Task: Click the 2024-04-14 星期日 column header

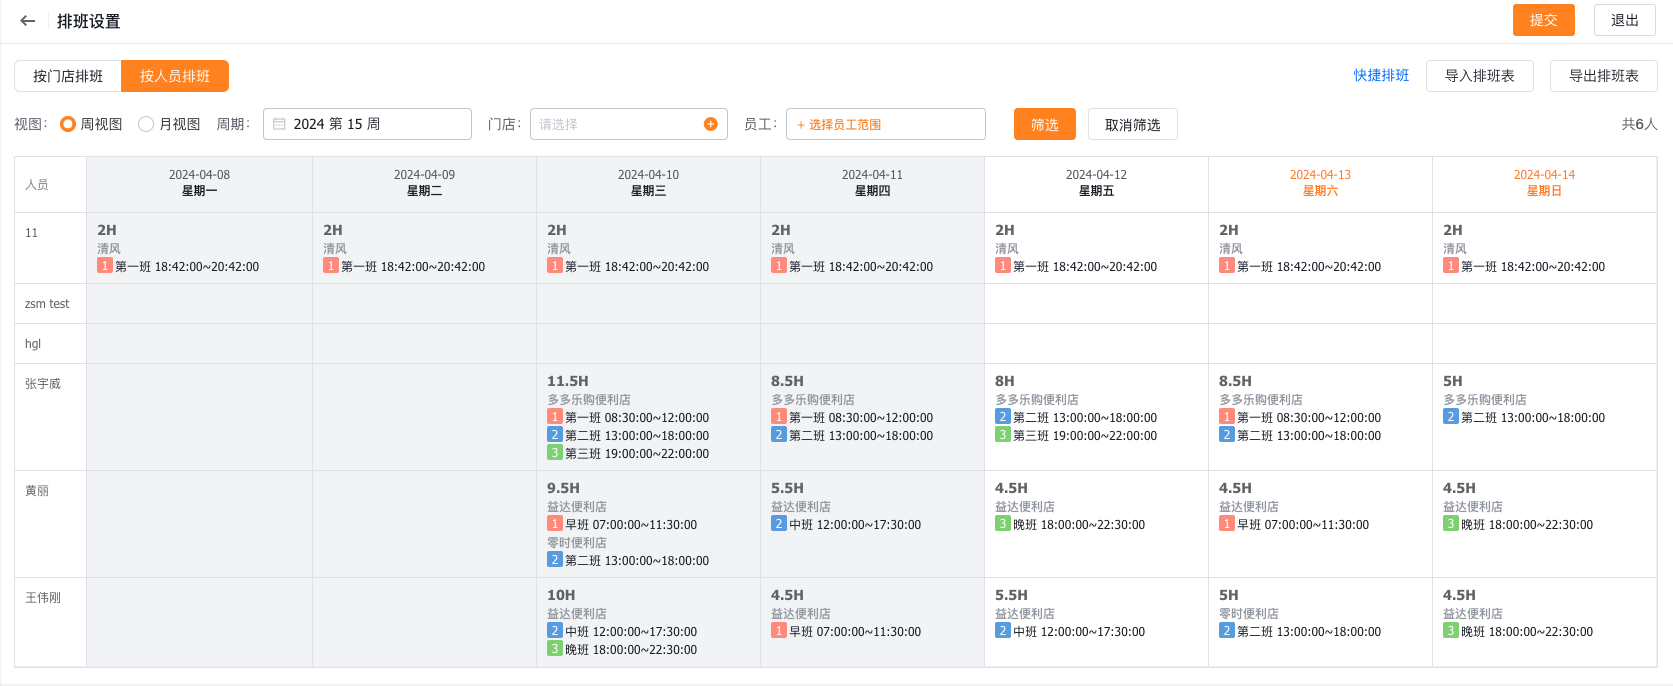Action: [x=1544, y=183]
